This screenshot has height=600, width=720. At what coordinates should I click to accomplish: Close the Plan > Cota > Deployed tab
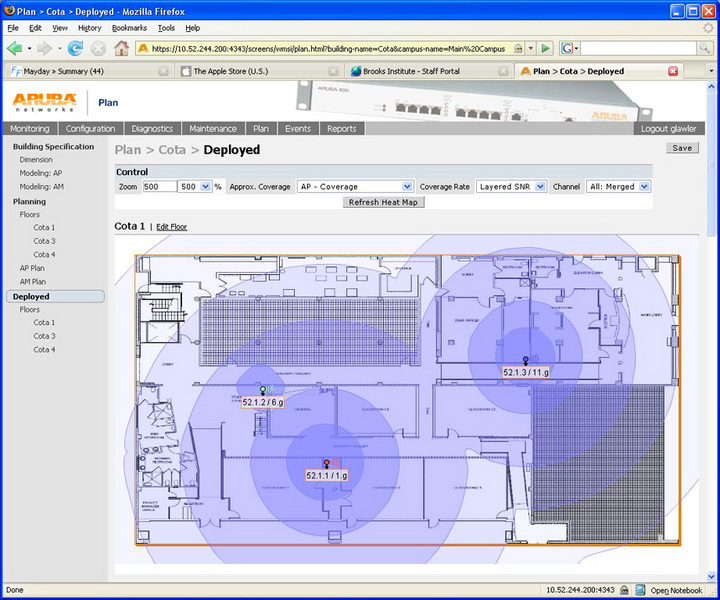[x=673, y=71]
